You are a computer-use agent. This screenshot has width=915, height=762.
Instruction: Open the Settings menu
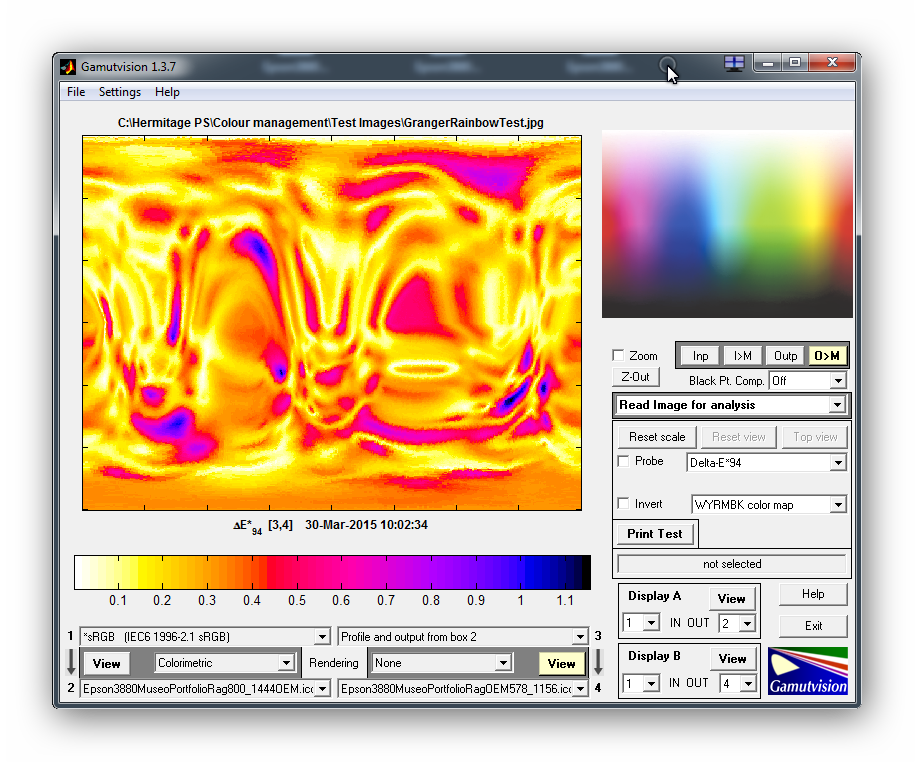coord(119,92)
